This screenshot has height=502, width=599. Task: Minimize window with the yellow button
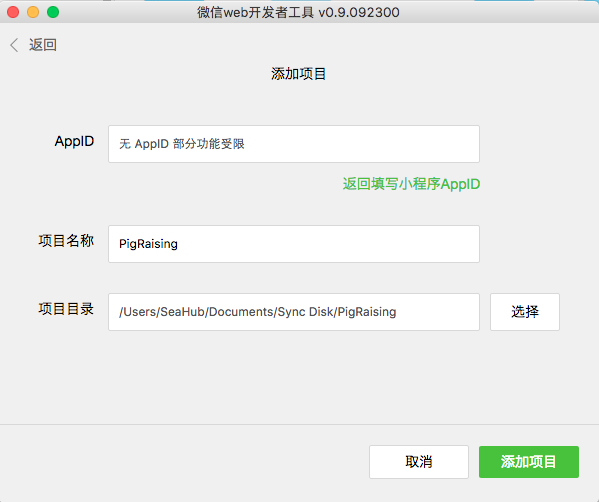pos(33,12)
